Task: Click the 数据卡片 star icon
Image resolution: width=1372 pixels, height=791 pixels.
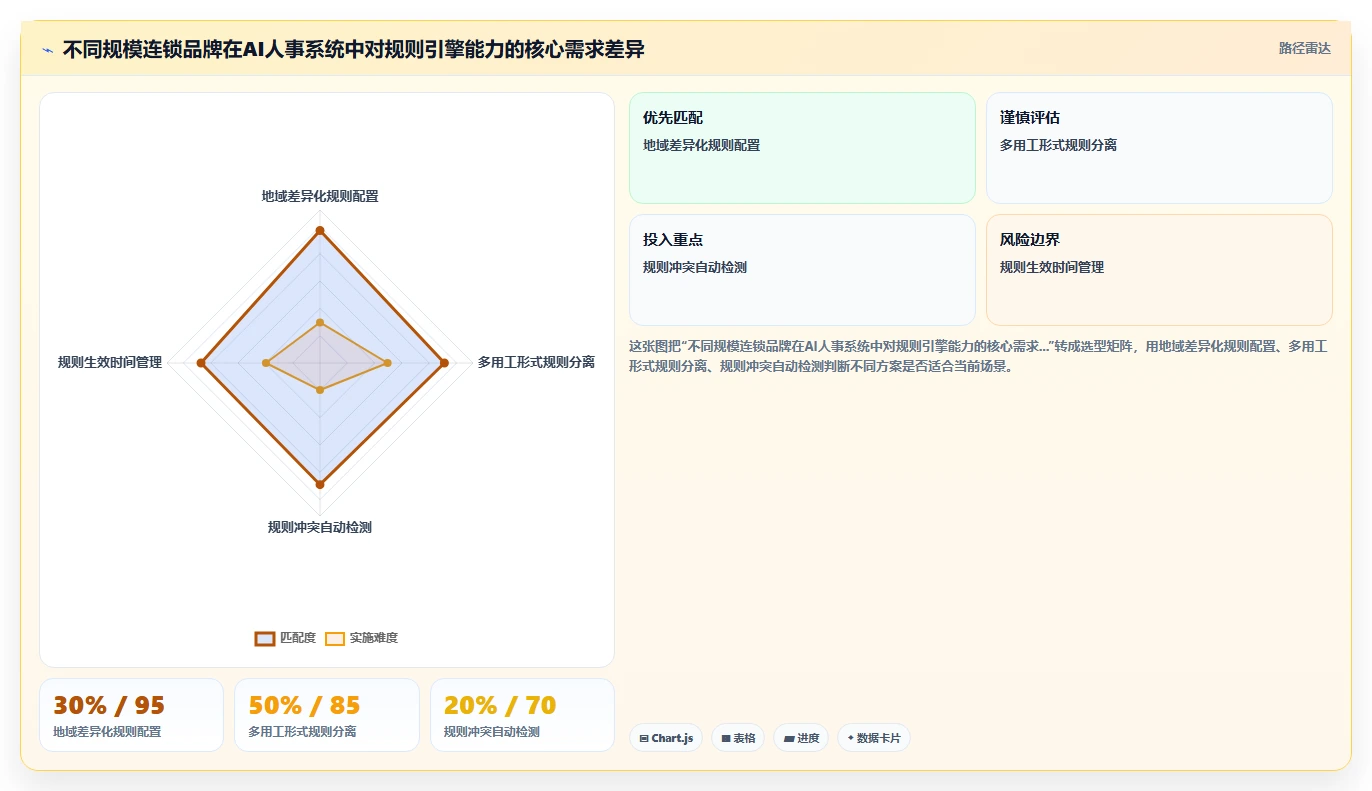Action: [851, 738]
